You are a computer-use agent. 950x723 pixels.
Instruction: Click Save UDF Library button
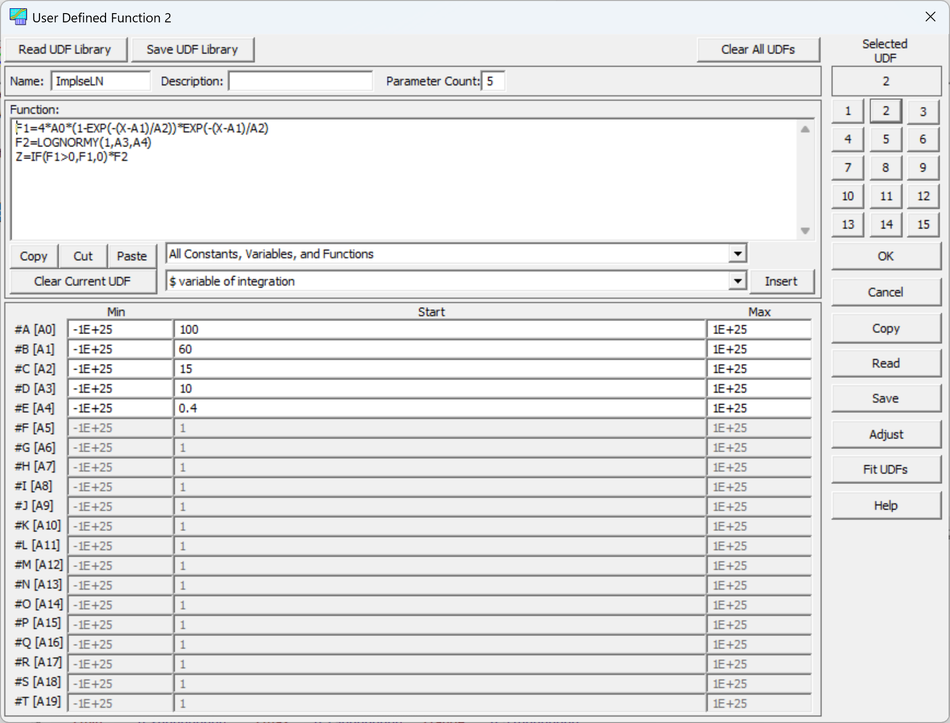[192, 50]
